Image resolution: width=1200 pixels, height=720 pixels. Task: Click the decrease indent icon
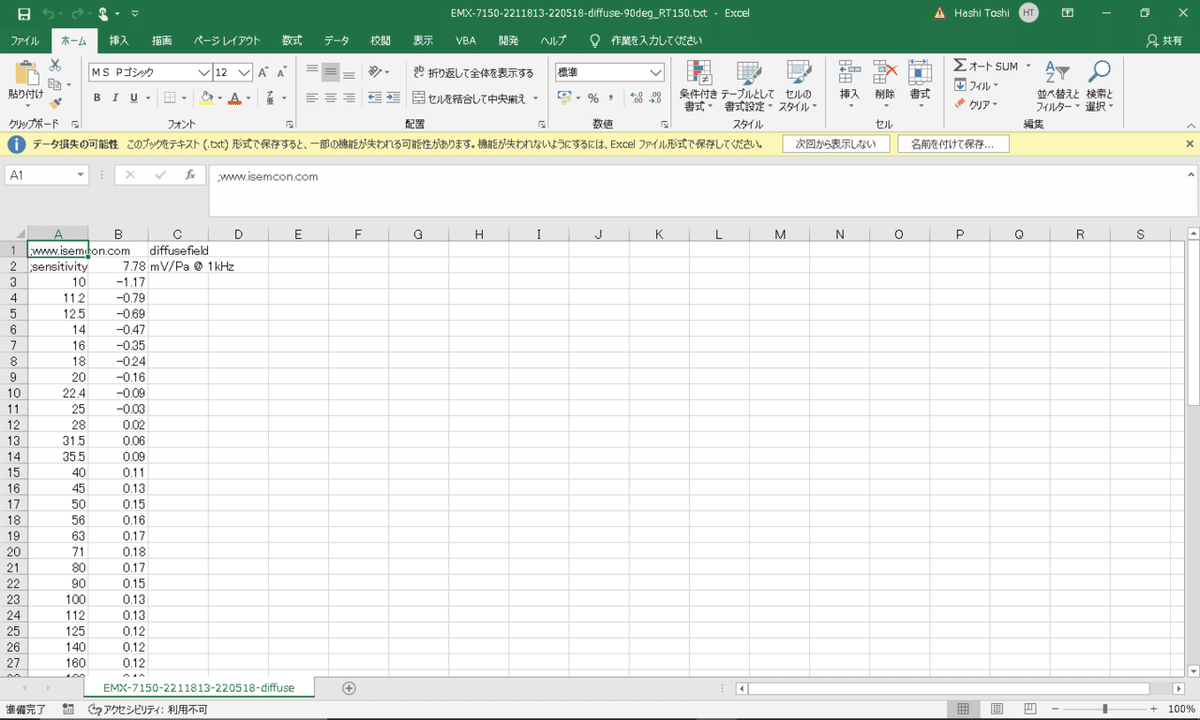(x=375, y=98)
